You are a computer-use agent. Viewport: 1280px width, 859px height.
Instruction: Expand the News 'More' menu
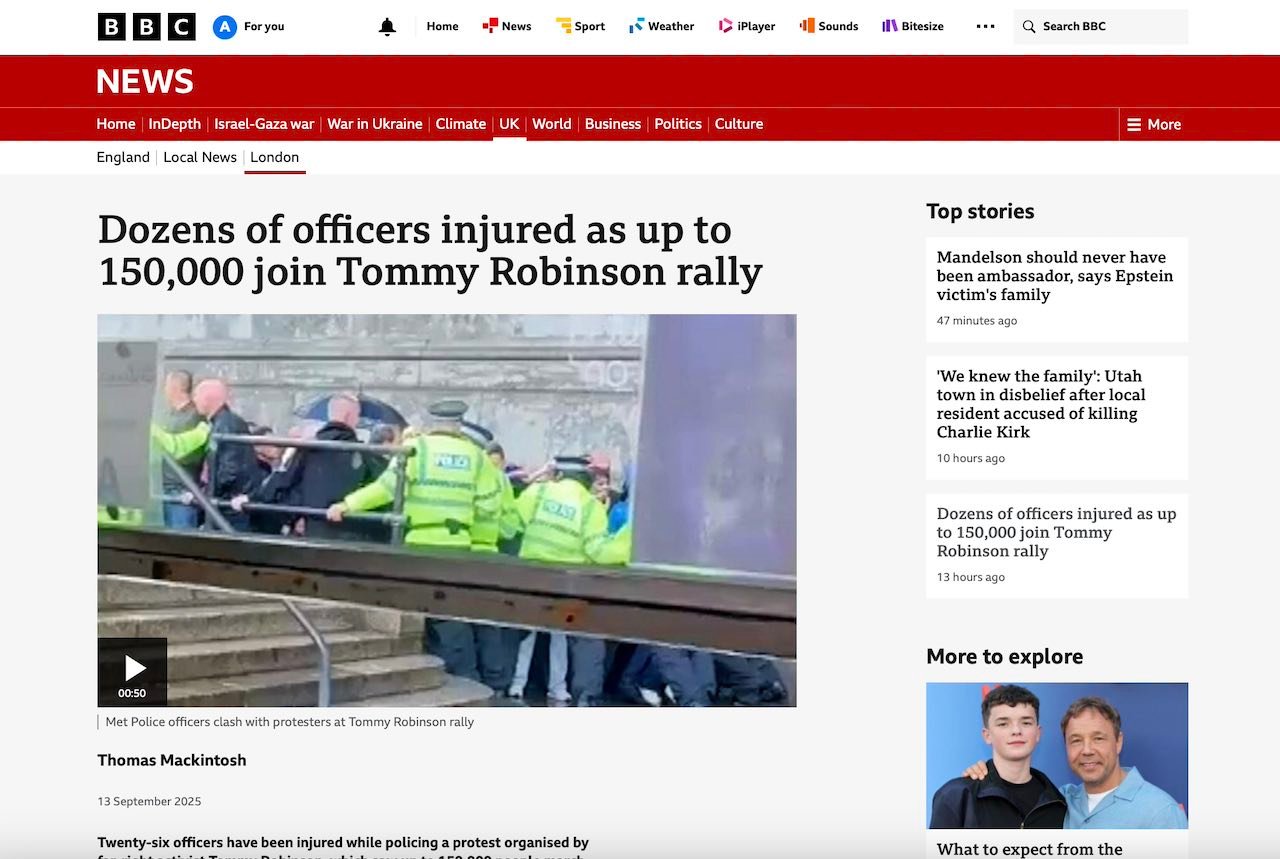1154,125
